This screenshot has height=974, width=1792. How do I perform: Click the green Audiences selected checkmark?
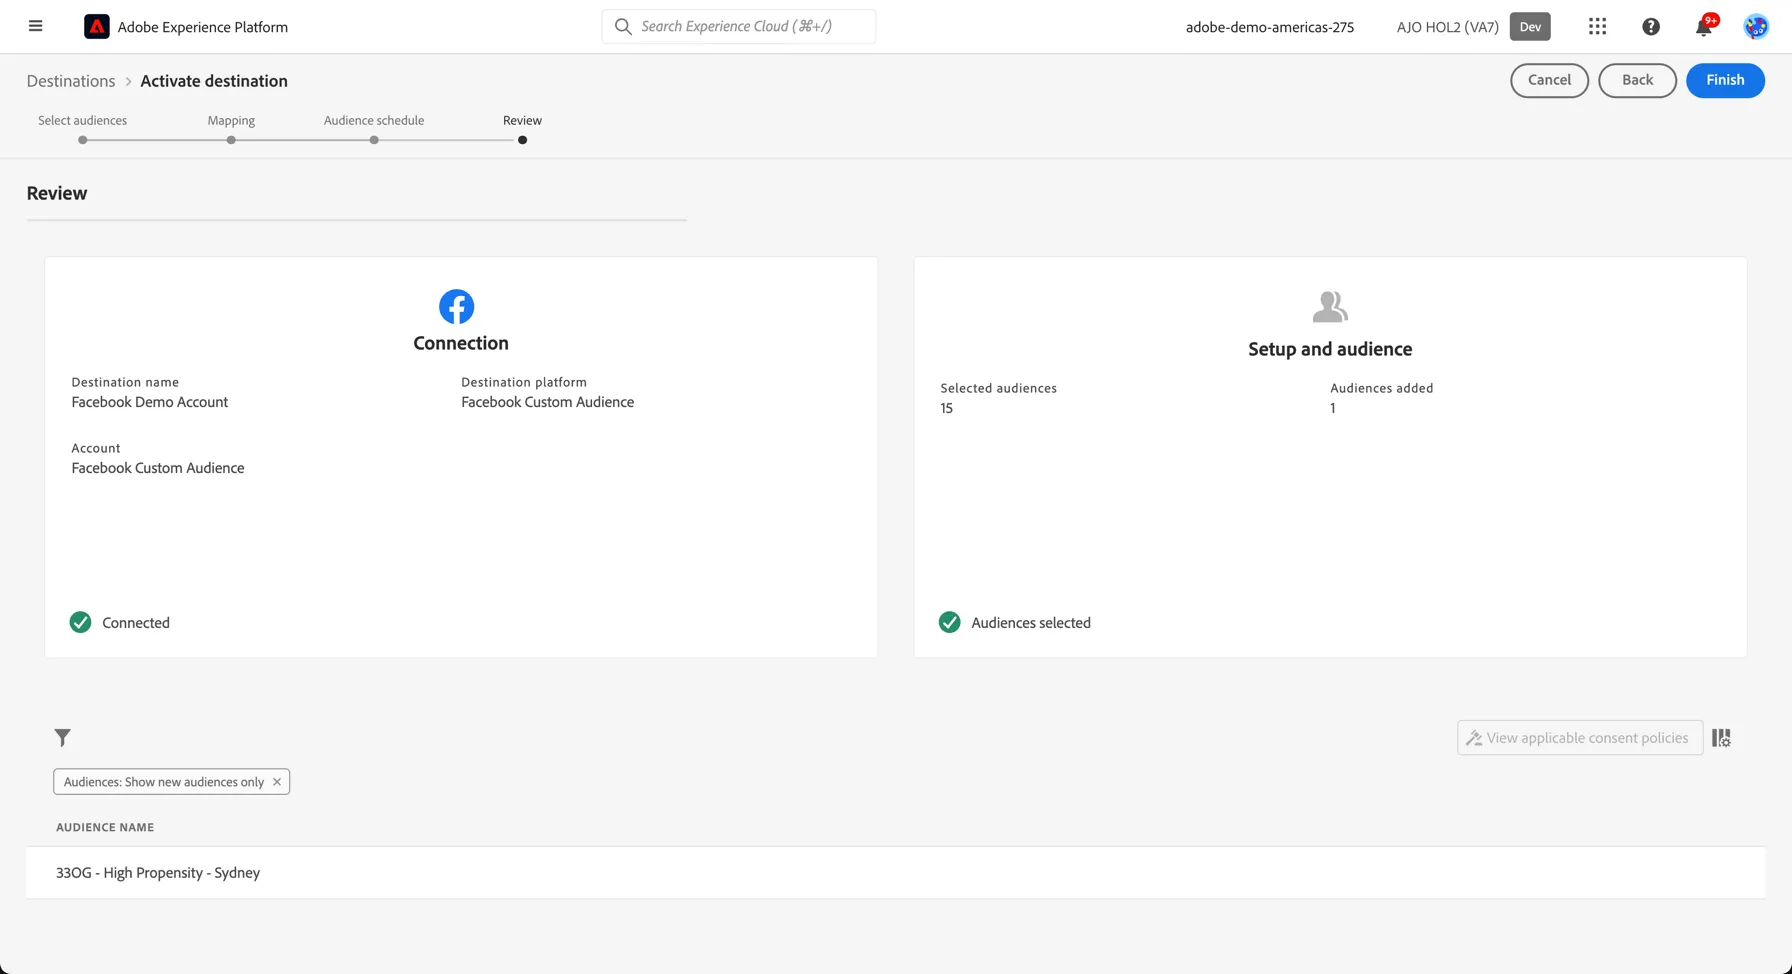coord(950,623)
